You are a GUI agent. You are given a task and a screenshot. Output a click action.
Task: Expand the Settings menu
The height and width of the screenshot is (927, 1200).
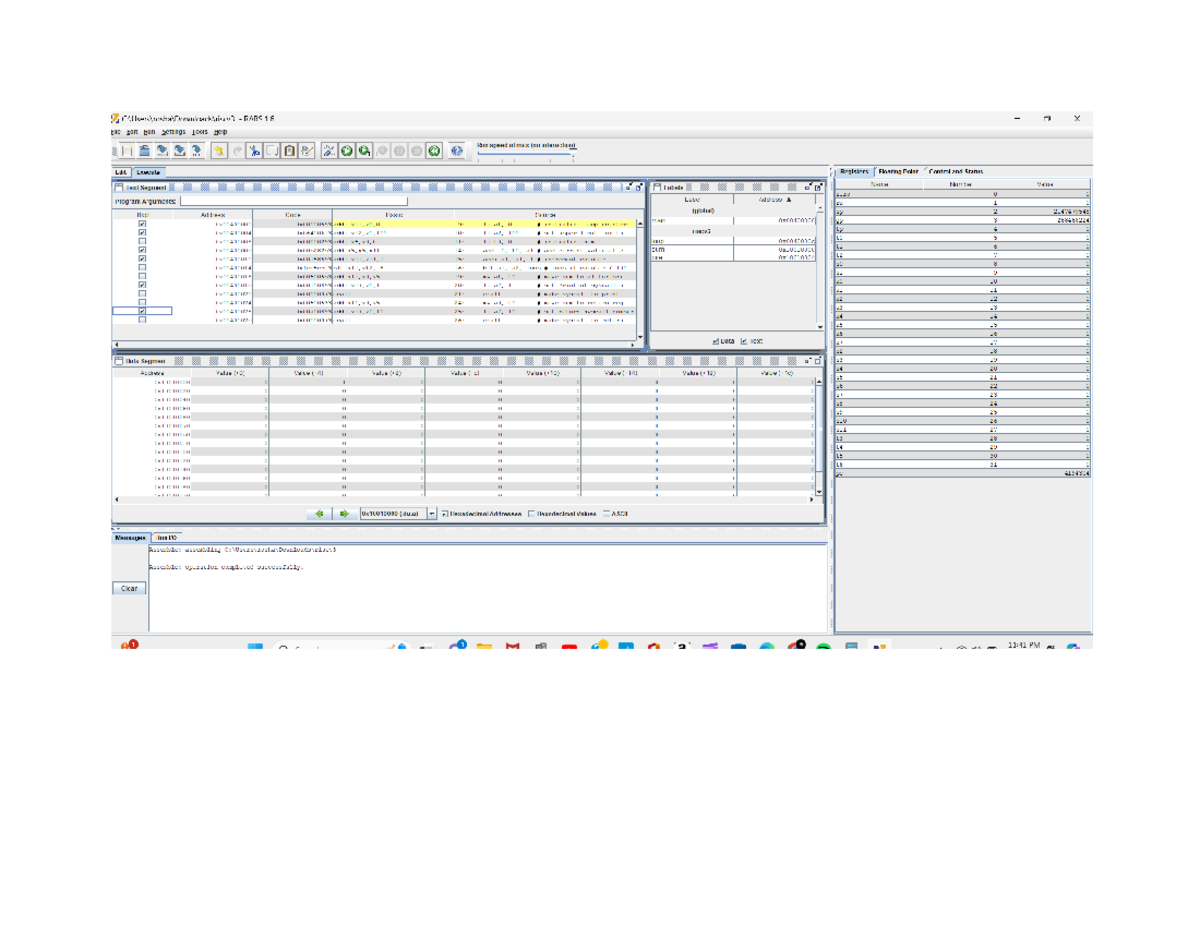click(x=174, y=132)
